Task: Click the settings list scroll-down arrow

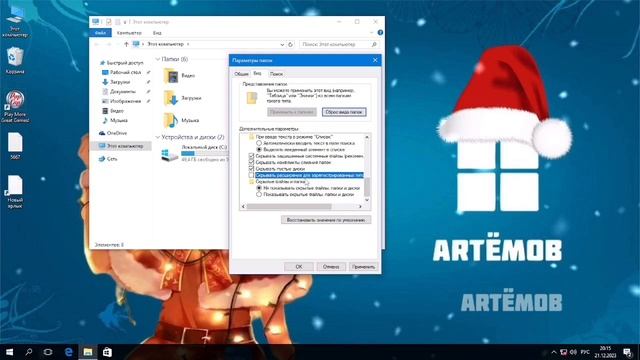Action: tap(367, 200)
